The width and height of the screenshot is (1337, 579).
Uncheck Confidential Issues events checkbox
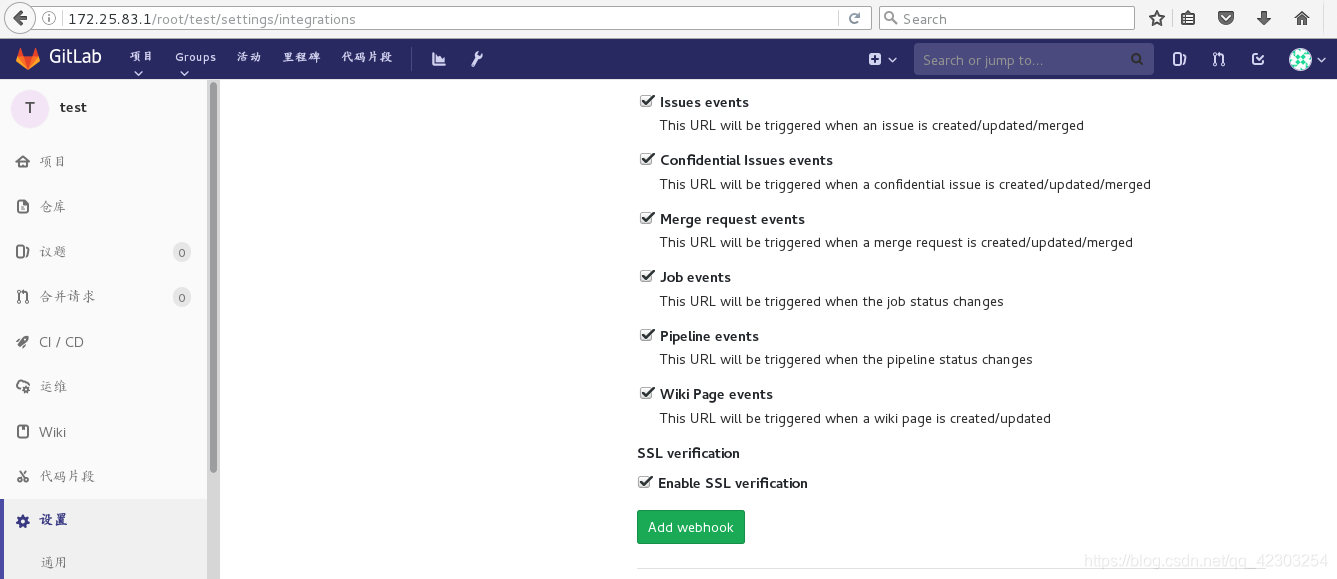click(x=647, y=159)
